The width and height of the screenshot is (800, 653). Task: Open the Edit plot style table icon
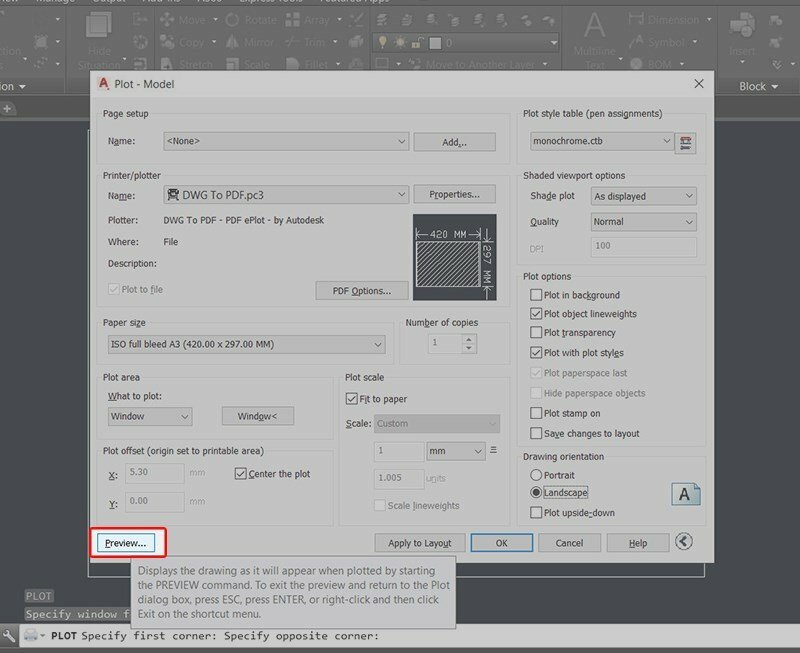(686, 142)
